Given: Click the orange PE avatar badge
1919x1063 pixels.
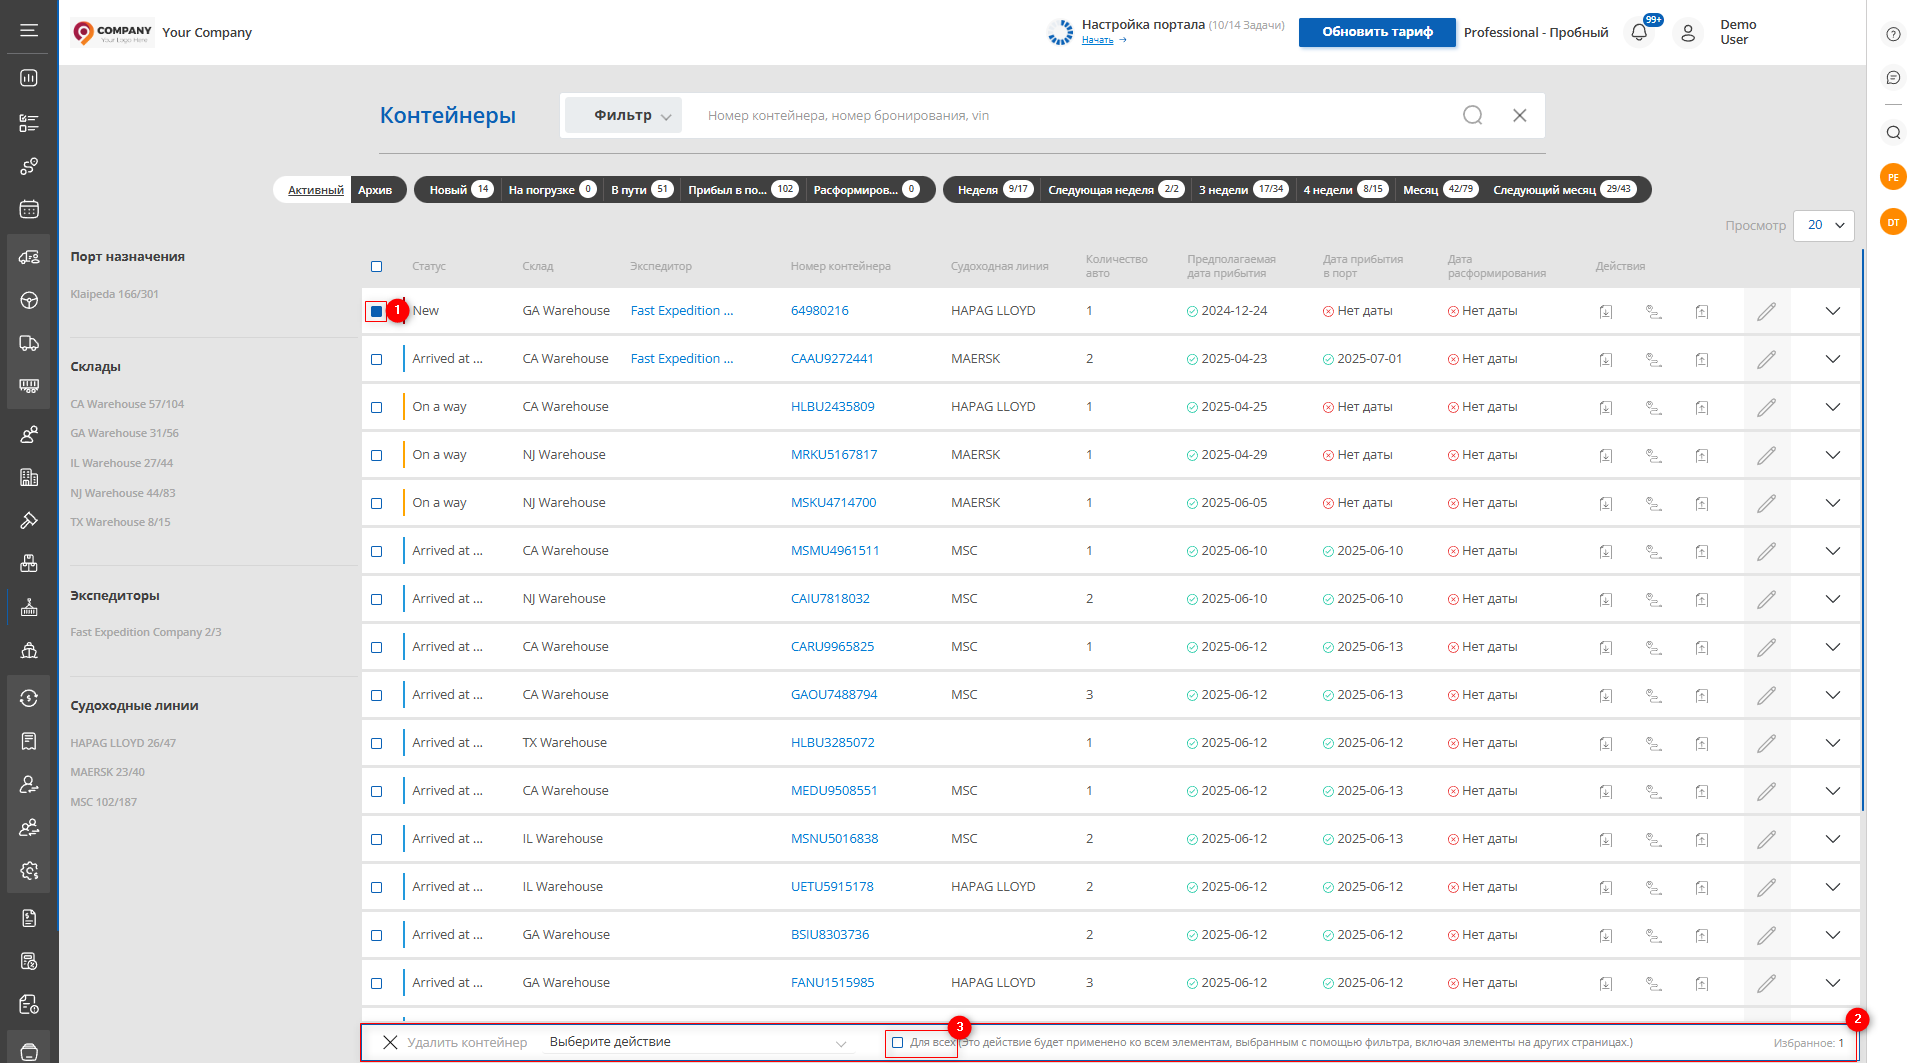Looking at the screenshot, I should click(1893, 177).
